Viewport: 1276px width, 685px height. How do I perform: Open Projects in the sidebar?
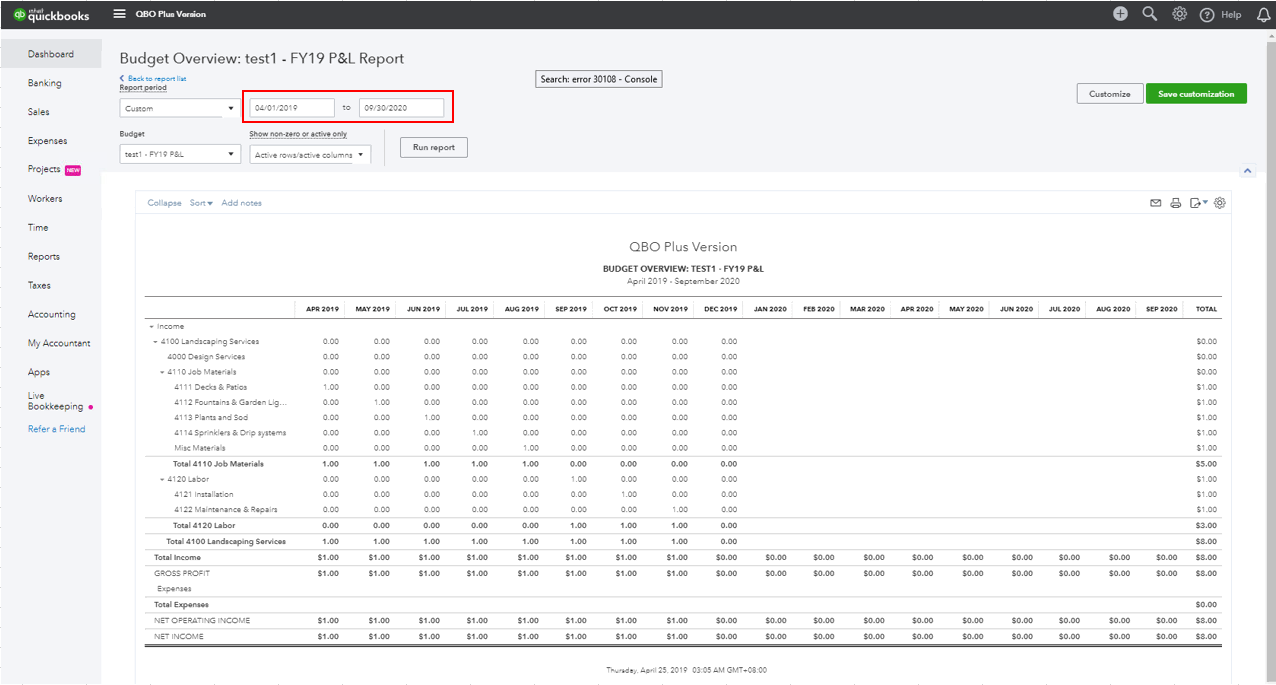(44, 169)
